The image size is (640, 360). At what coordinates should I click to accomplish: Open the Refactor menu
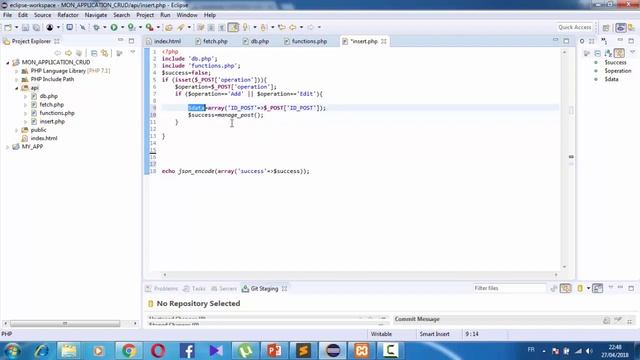[68, 15]
